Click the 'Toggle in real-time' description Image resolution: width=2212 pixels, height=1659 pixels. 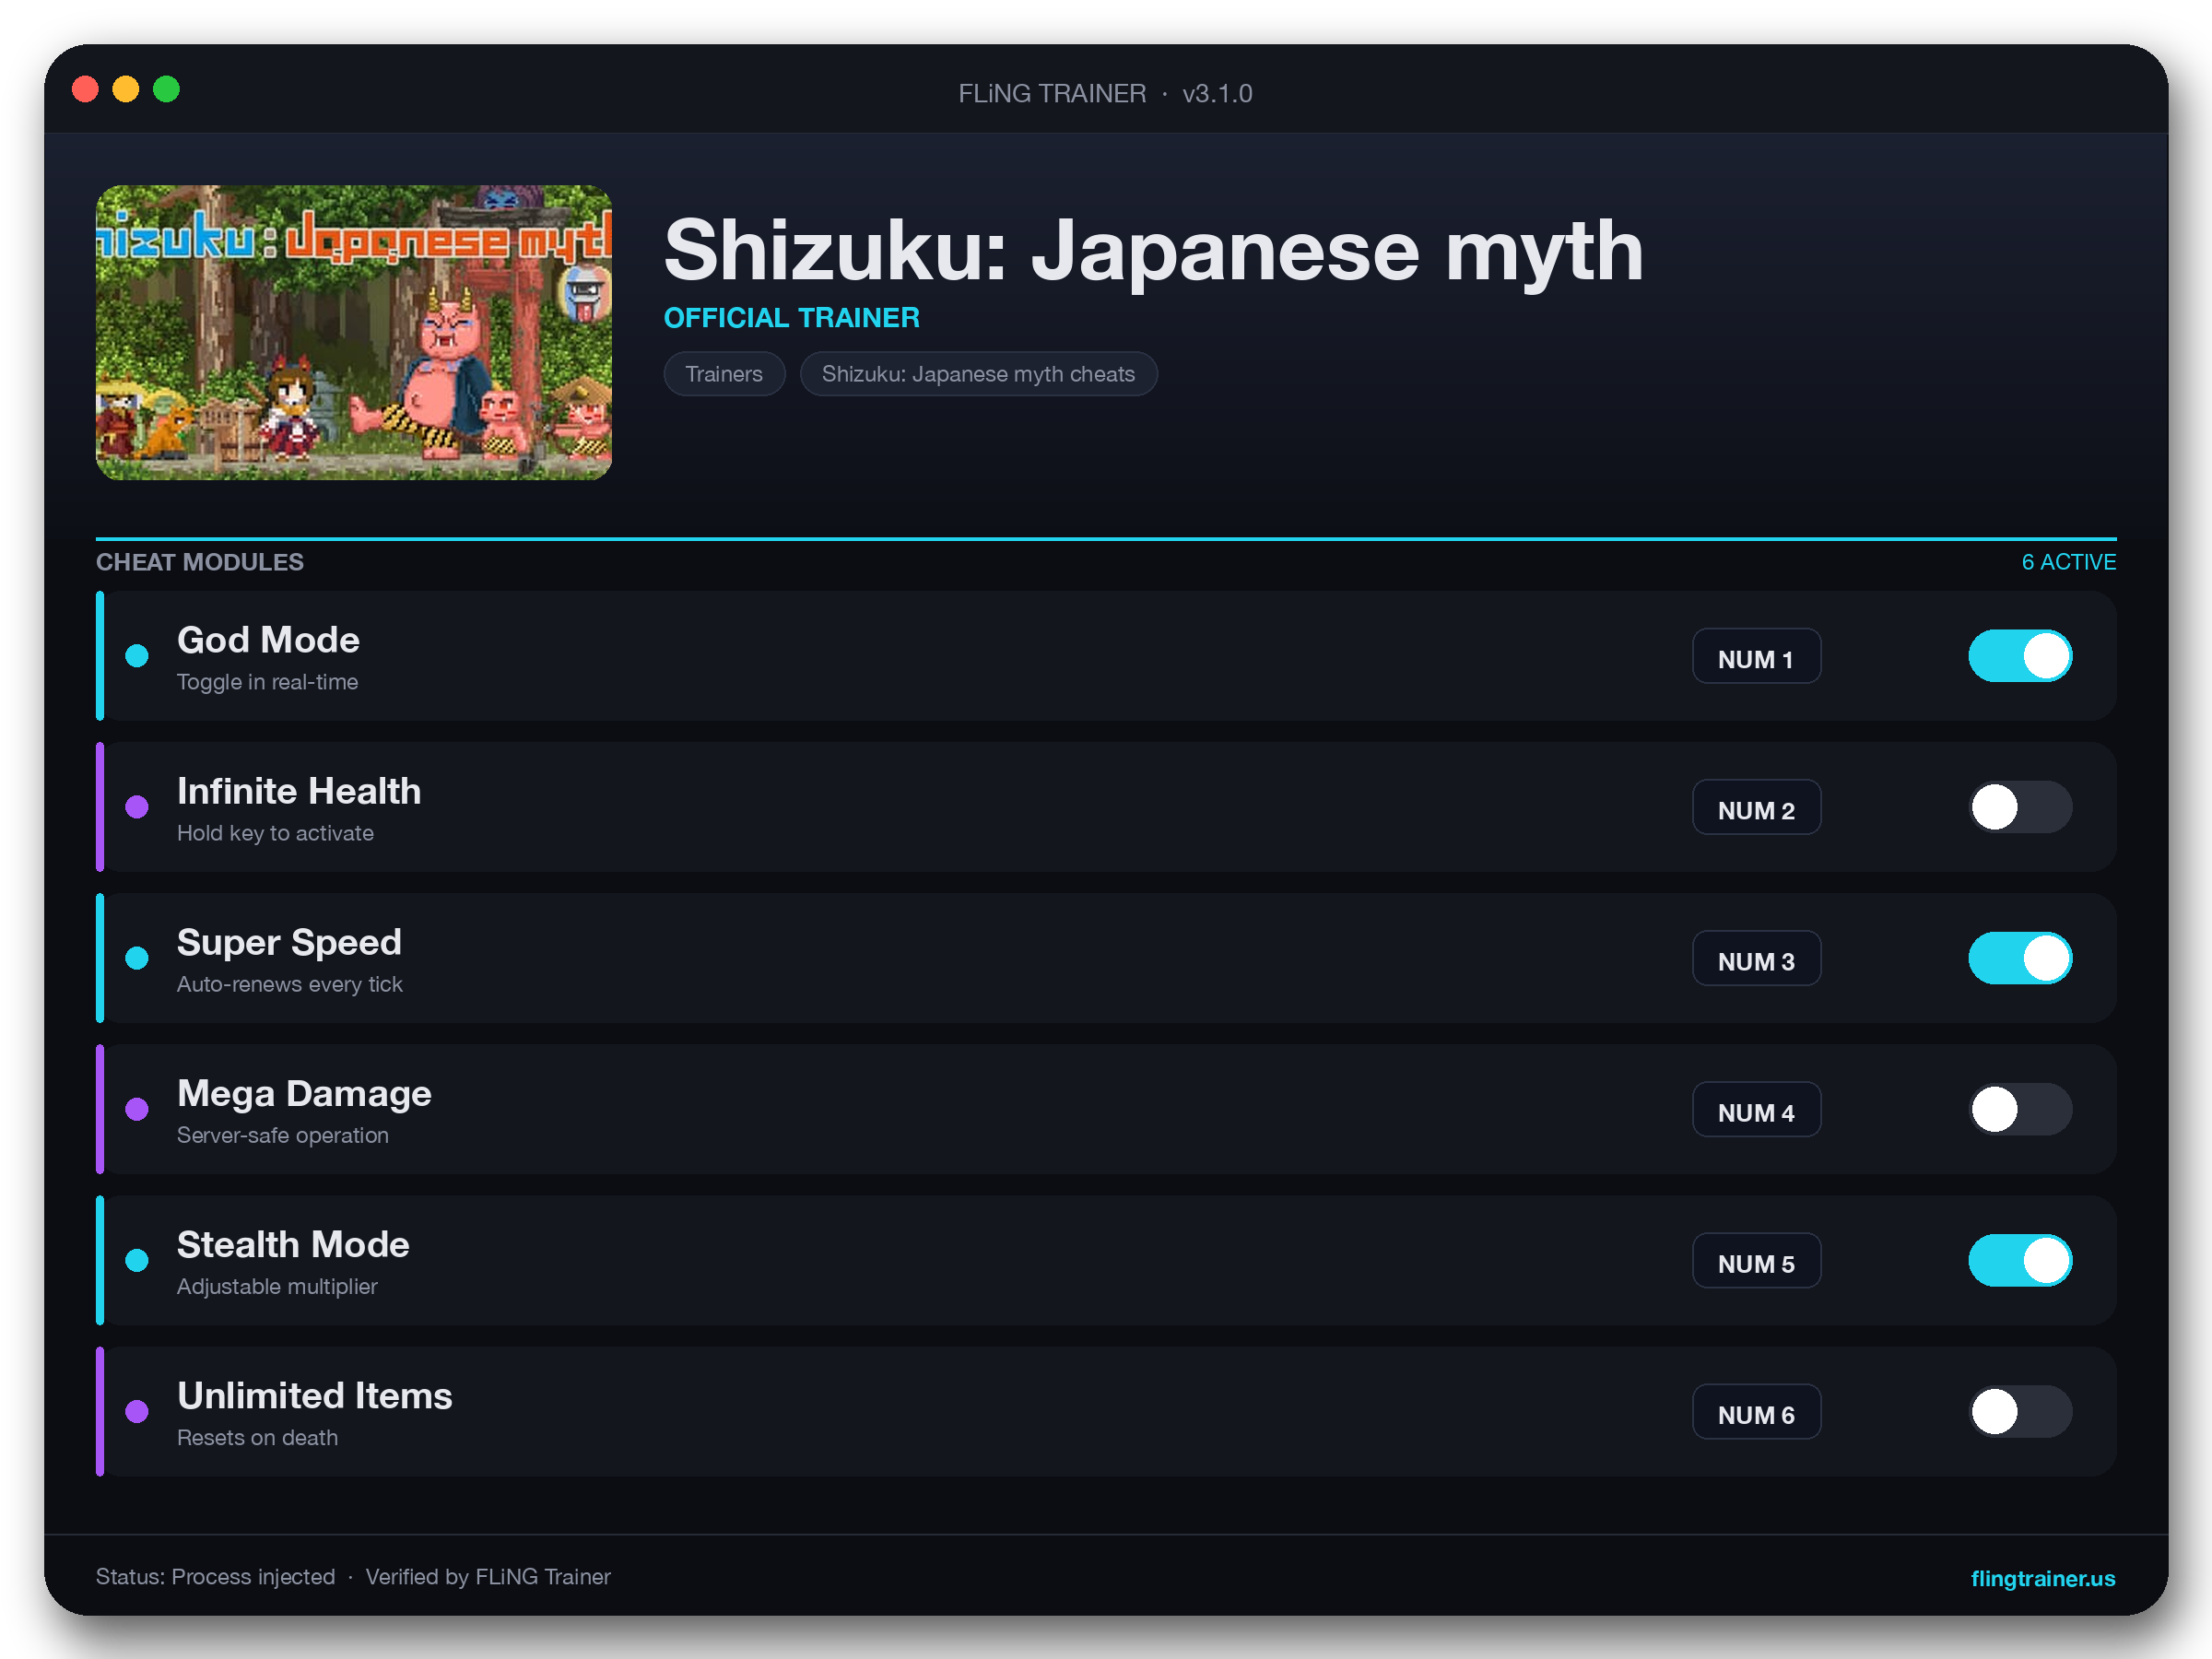[267, 682]
